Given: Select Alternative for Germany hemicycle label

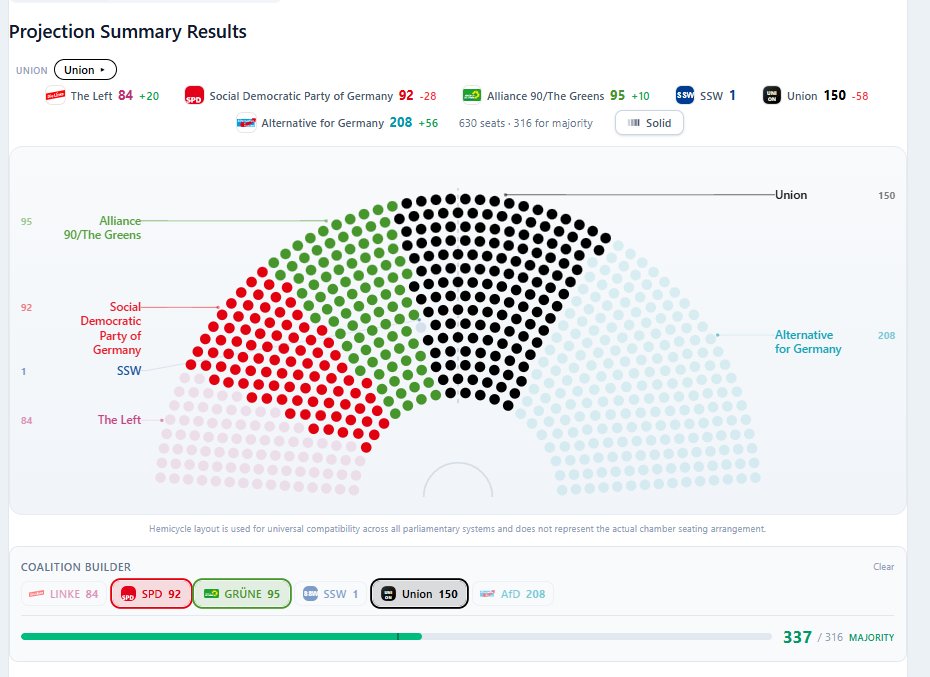Looking at the screenshot, I should (808, 342).
